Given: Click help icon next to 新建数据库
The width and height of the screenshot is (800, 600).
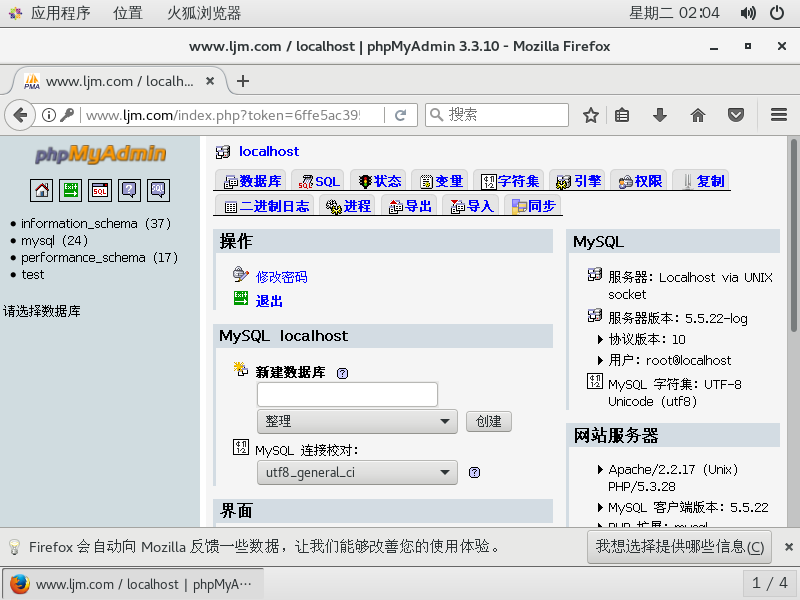Looking at the screenshot, I should click(342, 373).
